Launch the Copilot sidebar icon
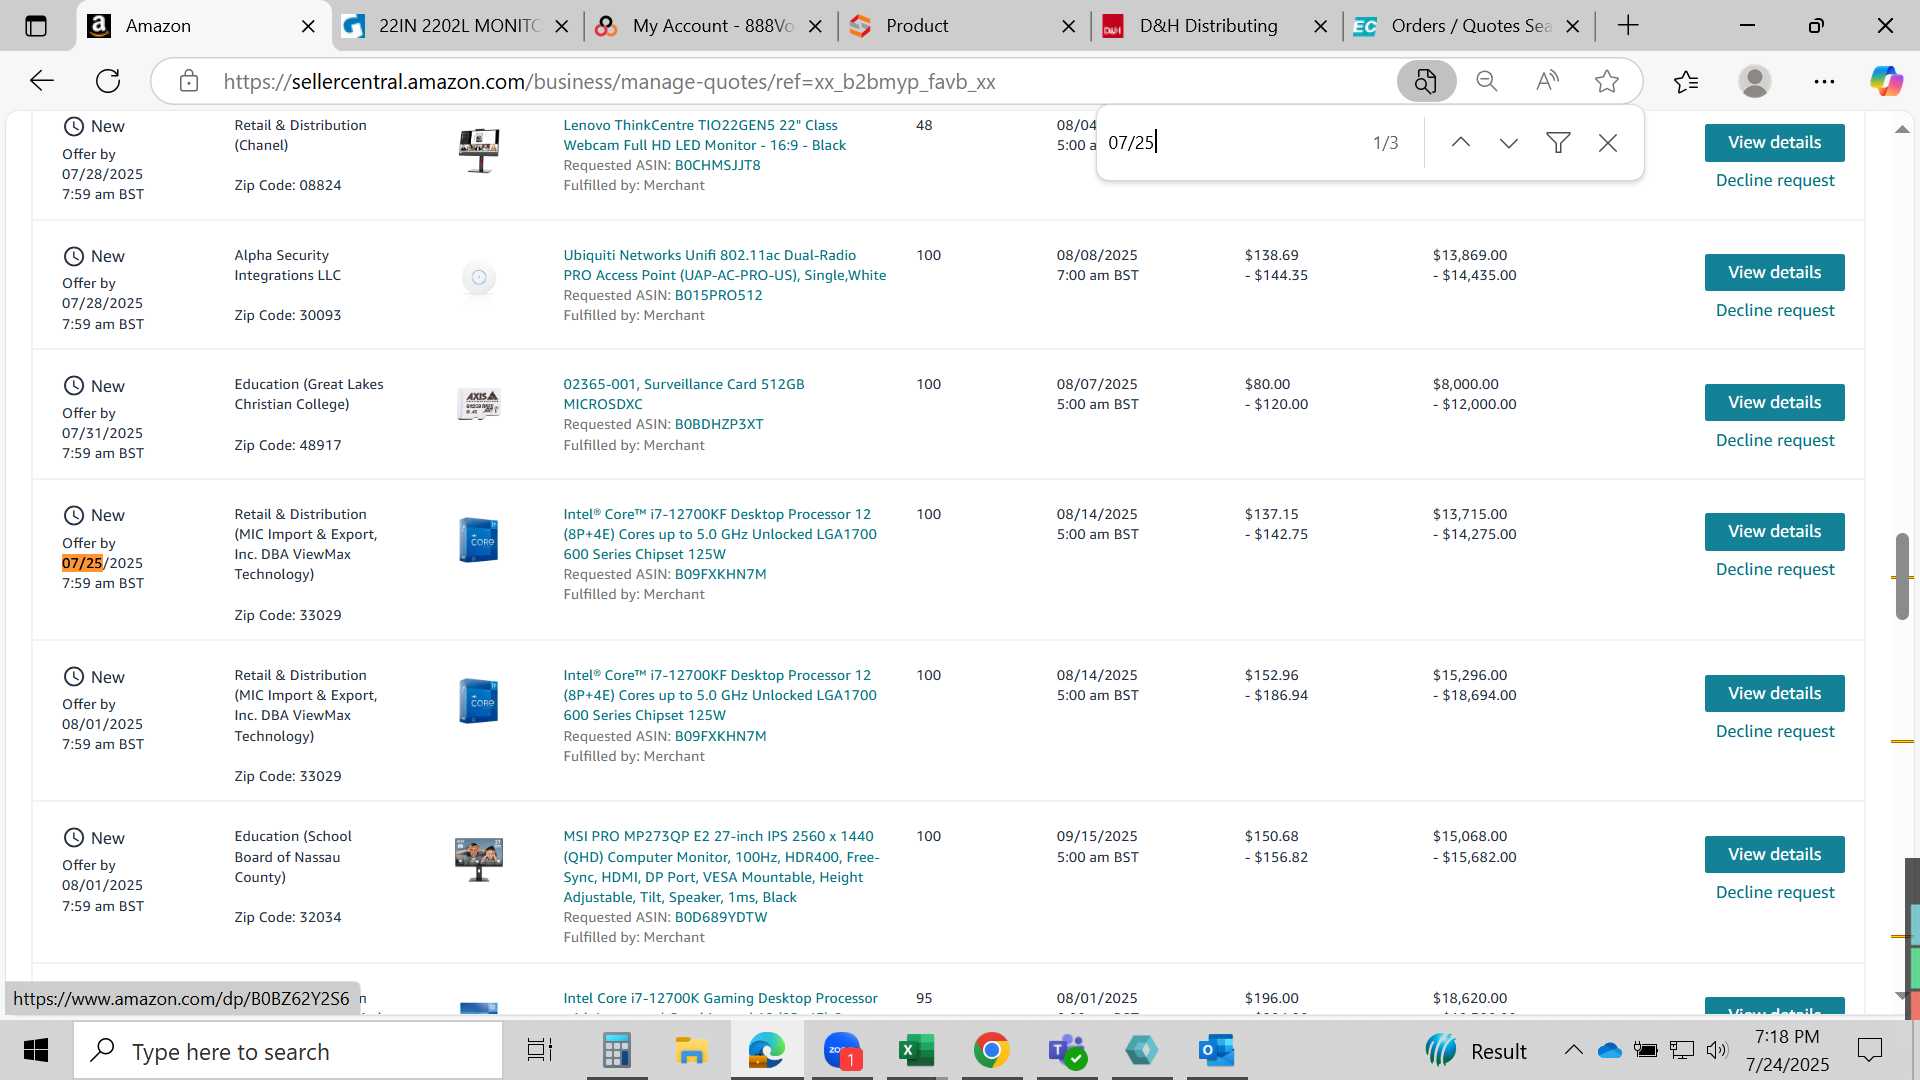1920x1080 pixels. tap(1886, 81)
